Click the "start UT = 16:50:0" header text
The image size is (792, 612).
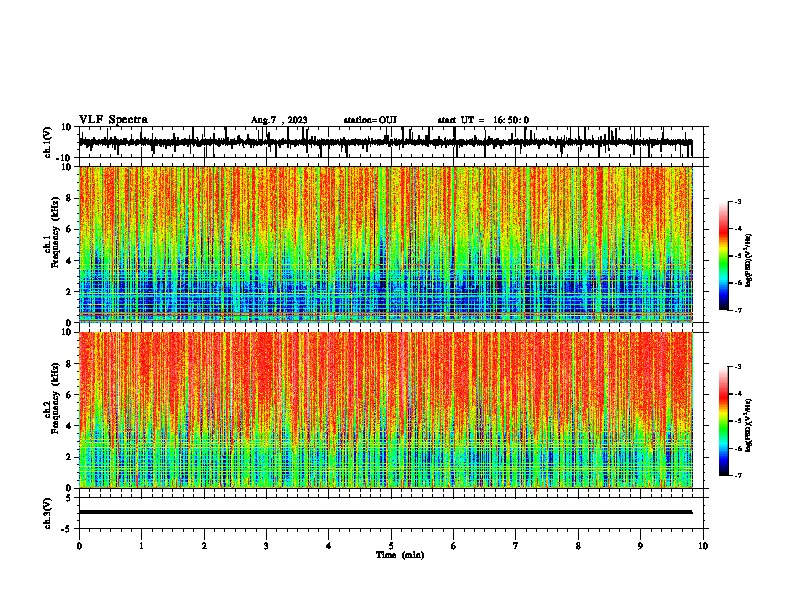483,120
